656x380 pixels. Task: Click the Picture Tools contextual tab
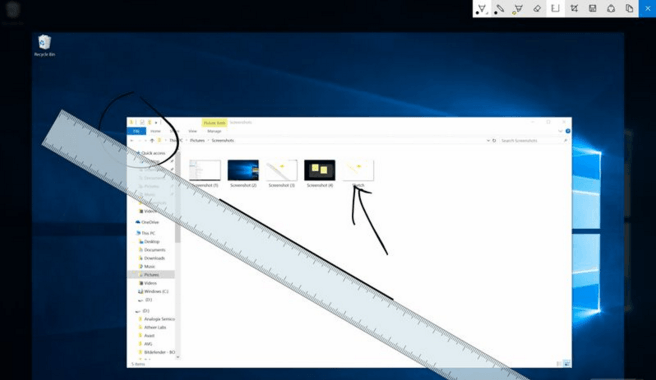tap(215, 123)
